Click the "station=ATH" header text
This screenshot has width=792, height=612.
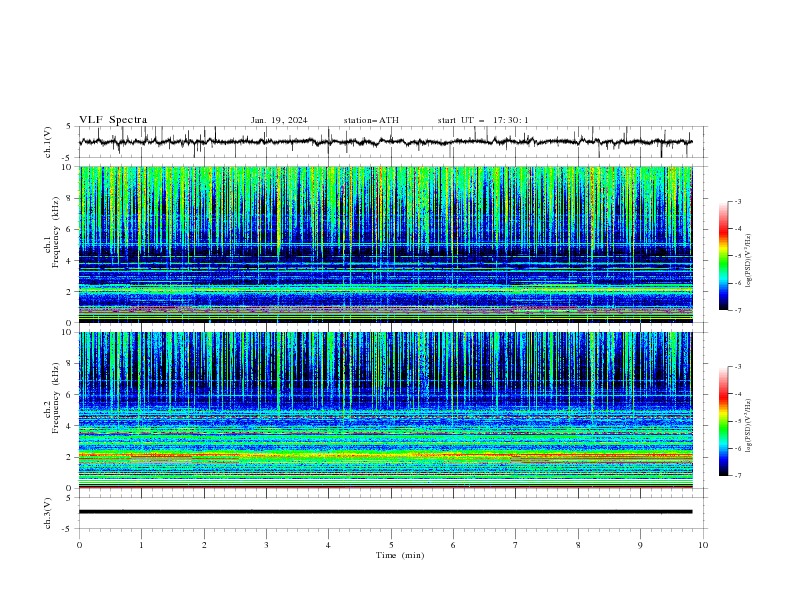[371, 120]
